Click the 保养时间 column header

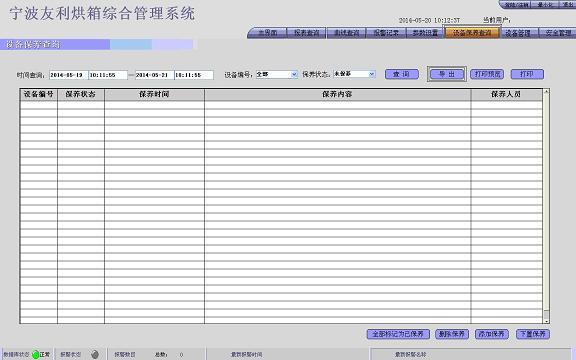pos(154,94)
